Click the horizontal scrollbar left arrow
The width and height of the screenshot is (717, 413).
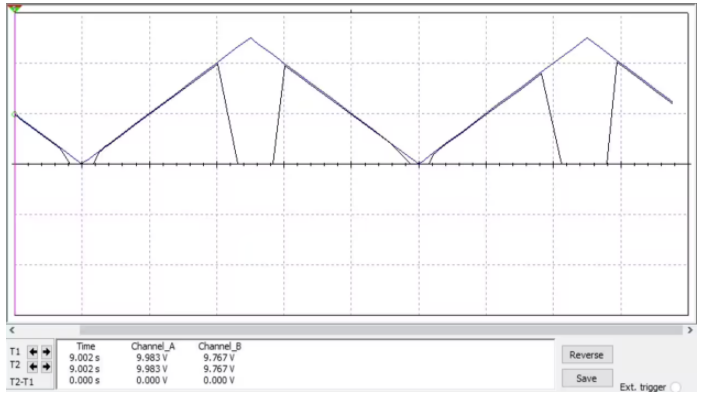[12, 330]
